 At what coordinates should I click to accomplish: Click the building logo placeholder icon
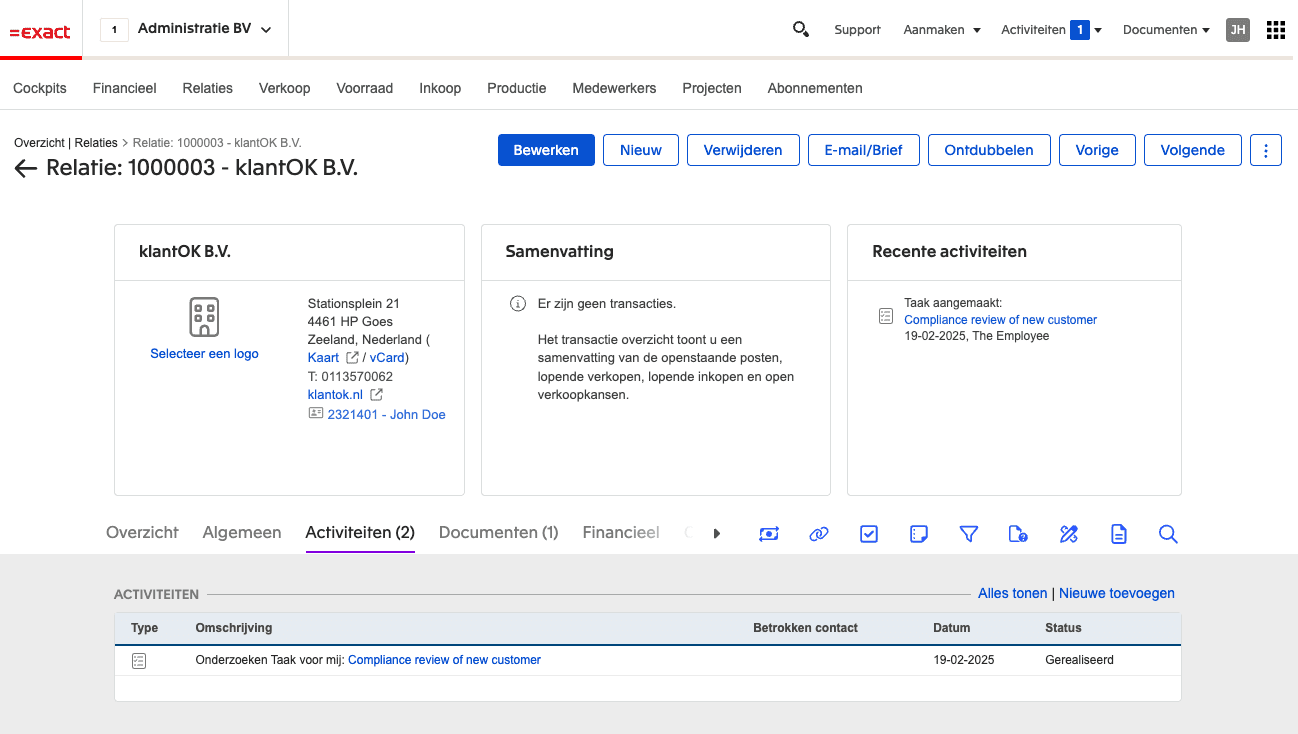point(204,317)
